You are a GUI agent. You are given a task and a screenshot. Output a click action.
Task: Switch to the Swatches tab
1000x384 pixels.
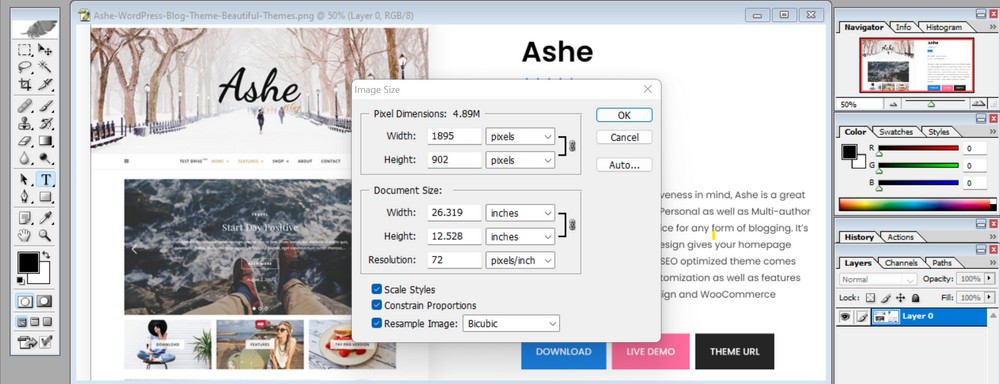895,132
